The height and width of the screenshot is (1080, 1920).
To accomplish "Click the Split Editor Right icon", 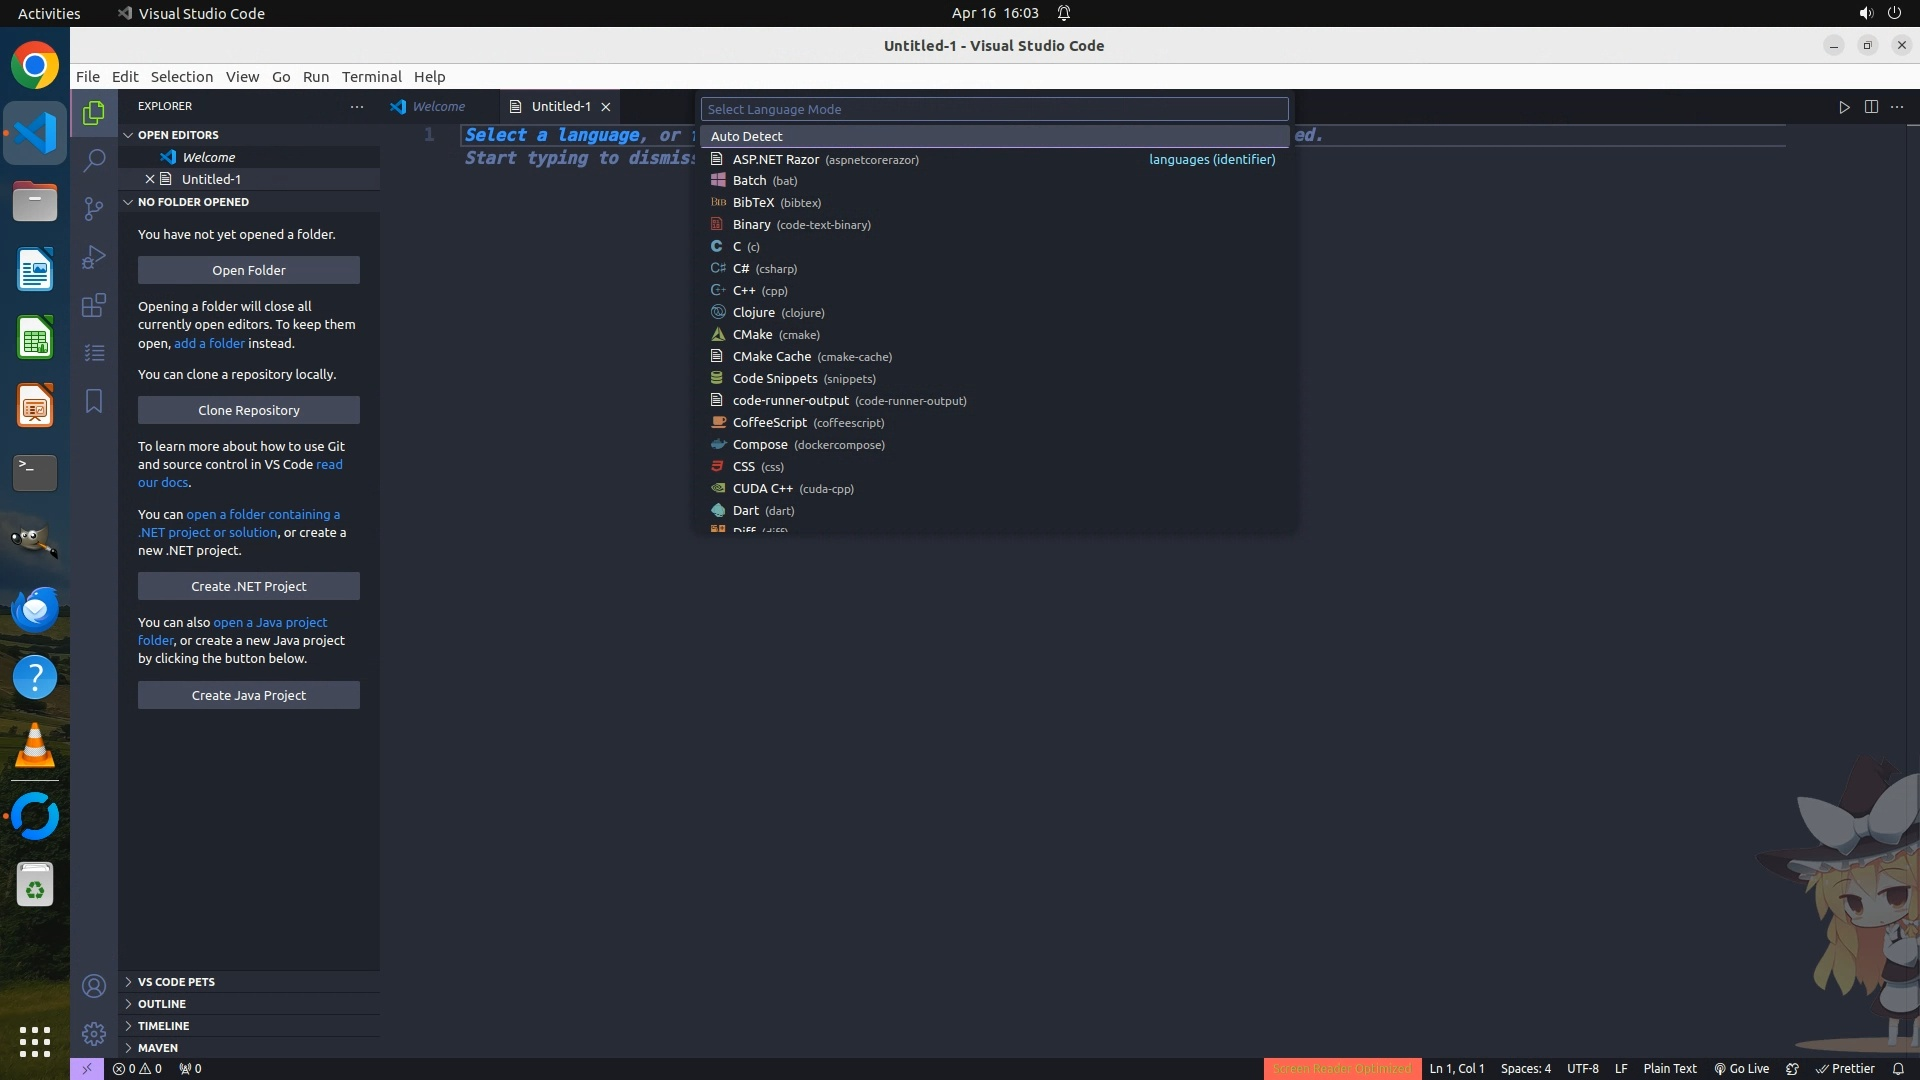I will 1871,107.
